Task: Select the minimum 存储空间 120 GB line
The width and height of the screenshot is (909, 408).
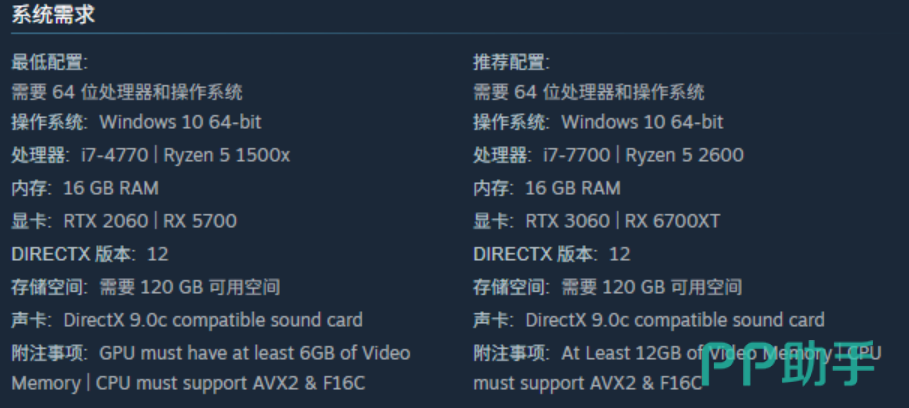Action: click(x=146, y=287)
